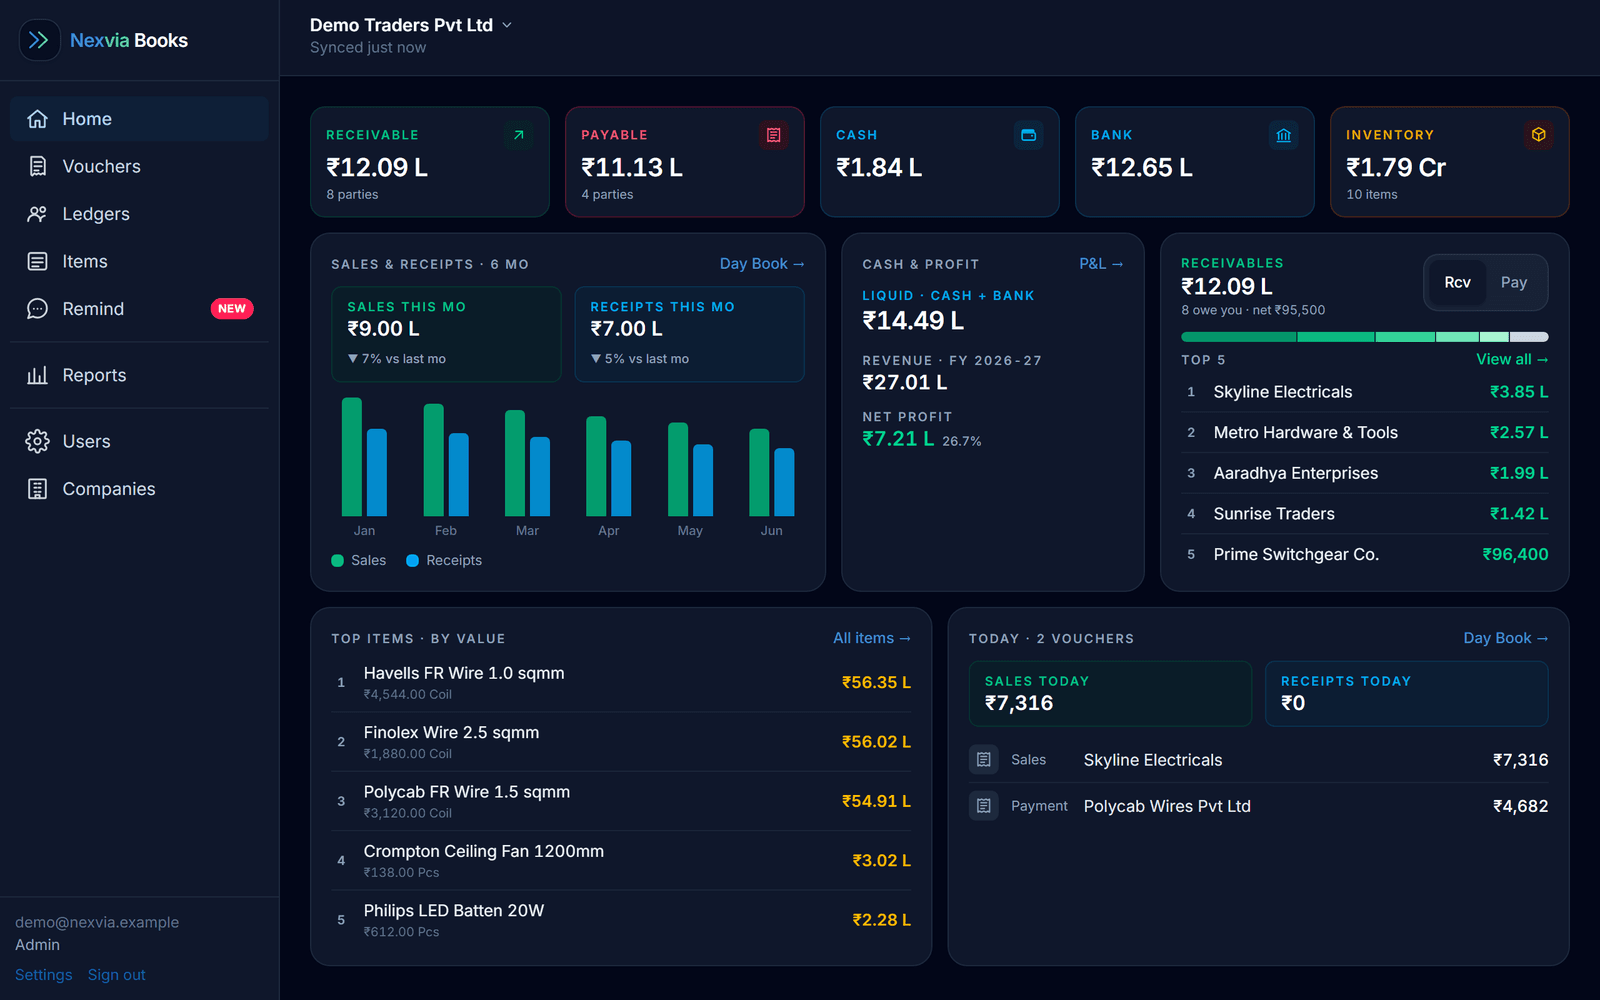Click the green Sales legend dot
1600x1000 pixels.
(x=337, y=561)
